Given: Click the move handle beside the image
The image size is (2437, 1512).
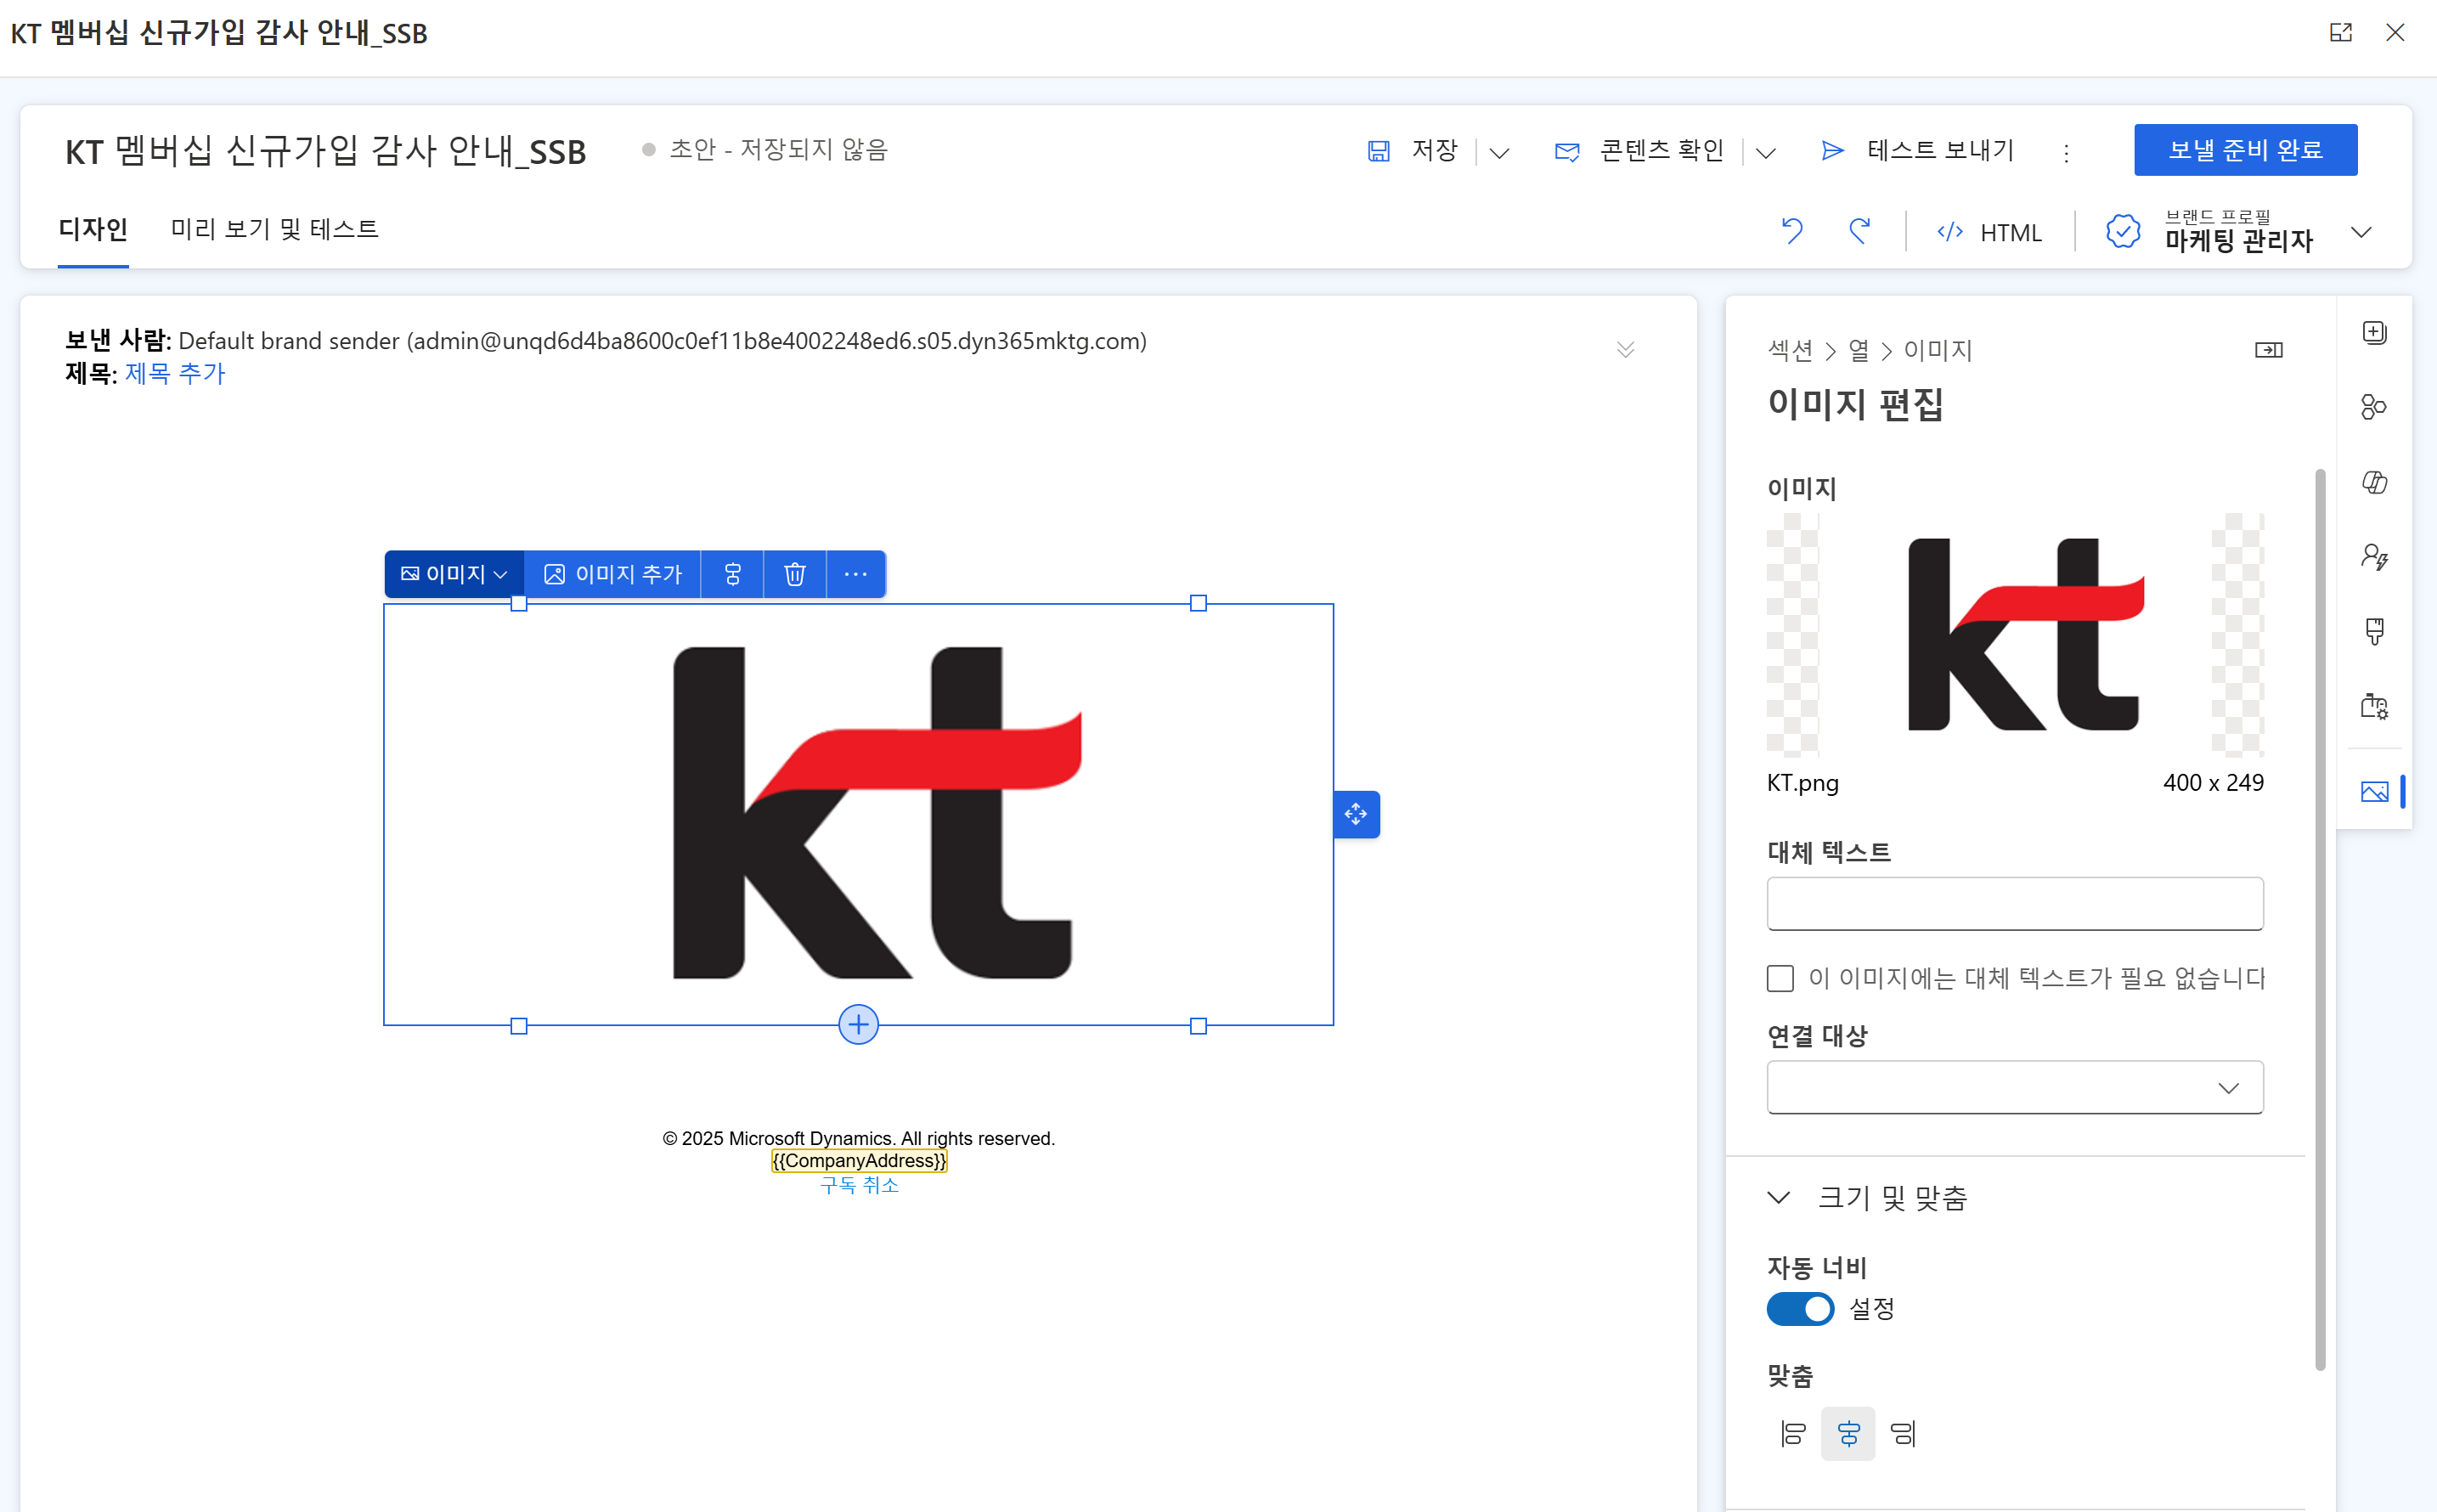Looking at the screenshot, I should (x=1356, y=814).
